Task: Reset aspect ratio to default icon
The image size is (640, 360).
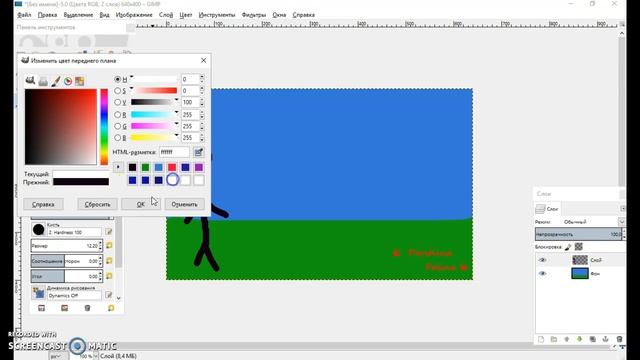Action: [x=109, y=261]
